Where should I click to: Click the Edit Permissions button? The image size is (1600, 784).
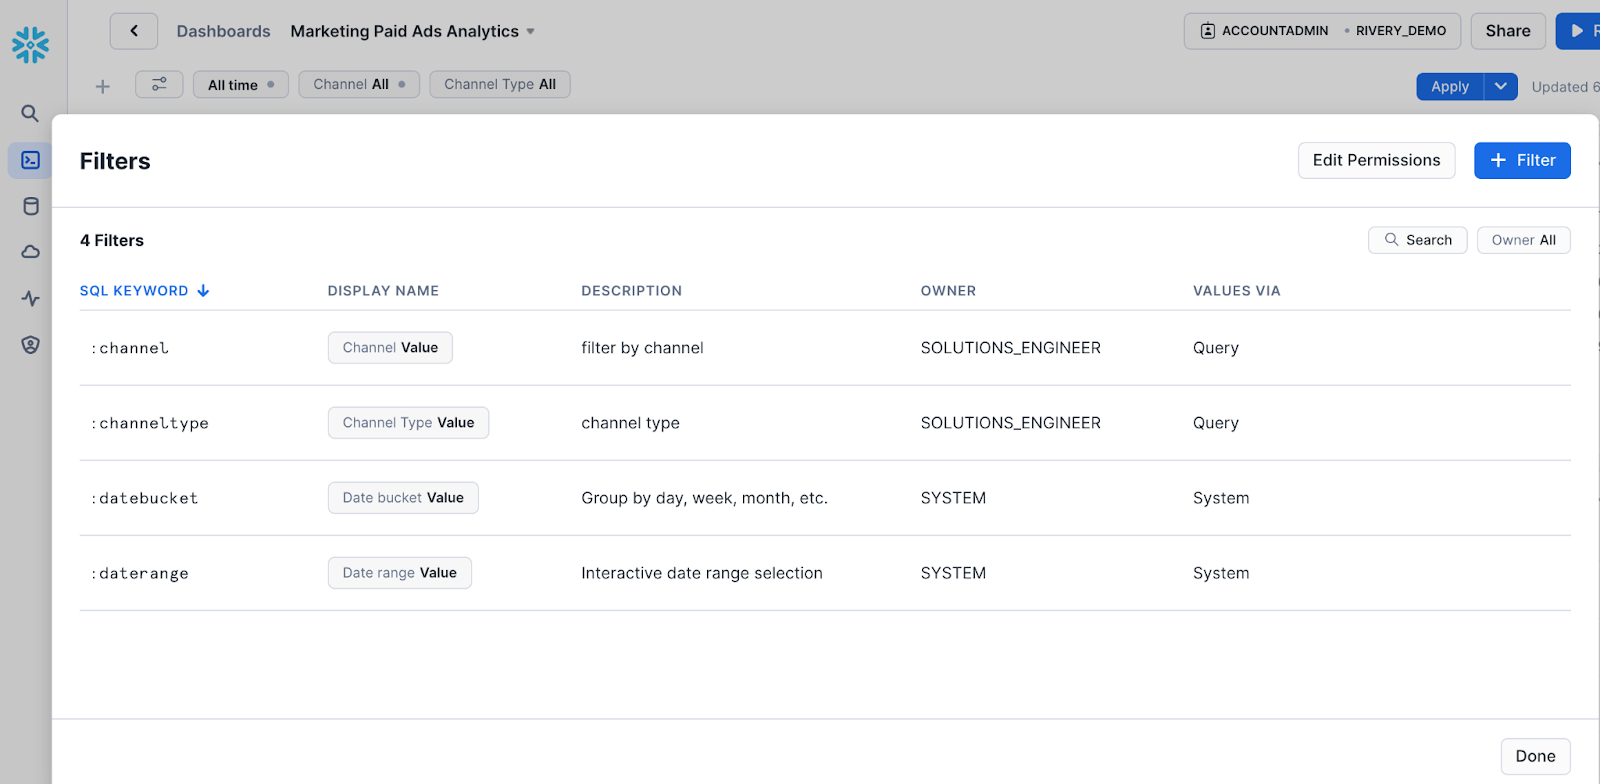pyautogui.click(x=1376, y=160)
